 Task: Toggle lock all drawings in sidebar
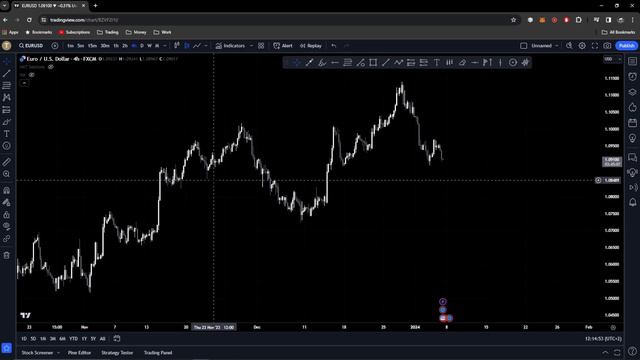[x=7, y=215]
